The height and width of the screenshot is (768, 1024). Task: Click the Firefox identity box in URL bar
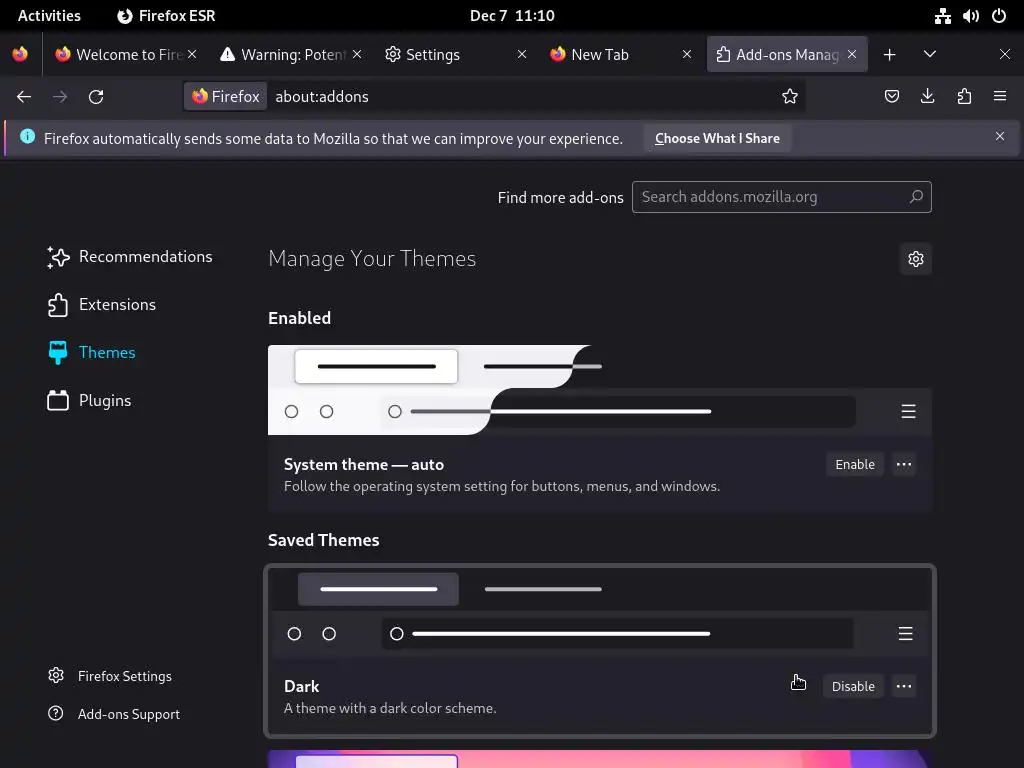[x=225, y=97]
